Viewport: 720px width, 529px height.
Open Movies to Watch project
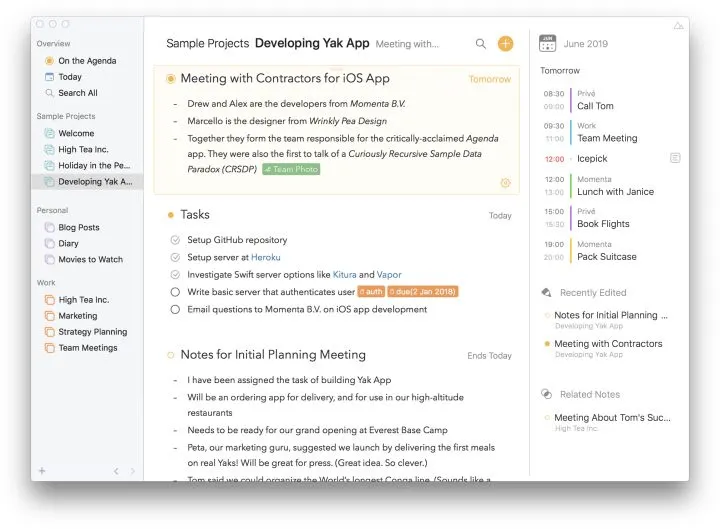click(x=84, y=259)
